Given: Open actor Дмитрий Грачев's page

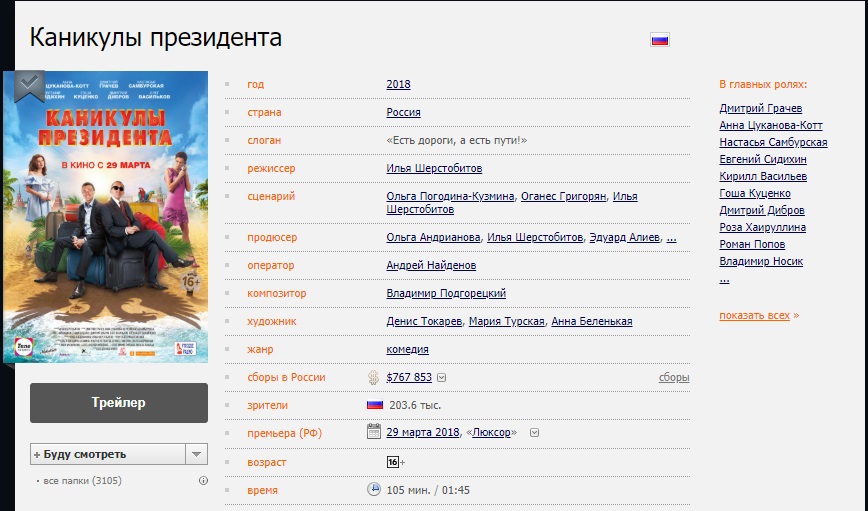Looking at the screenshot, I should [760, 109].
